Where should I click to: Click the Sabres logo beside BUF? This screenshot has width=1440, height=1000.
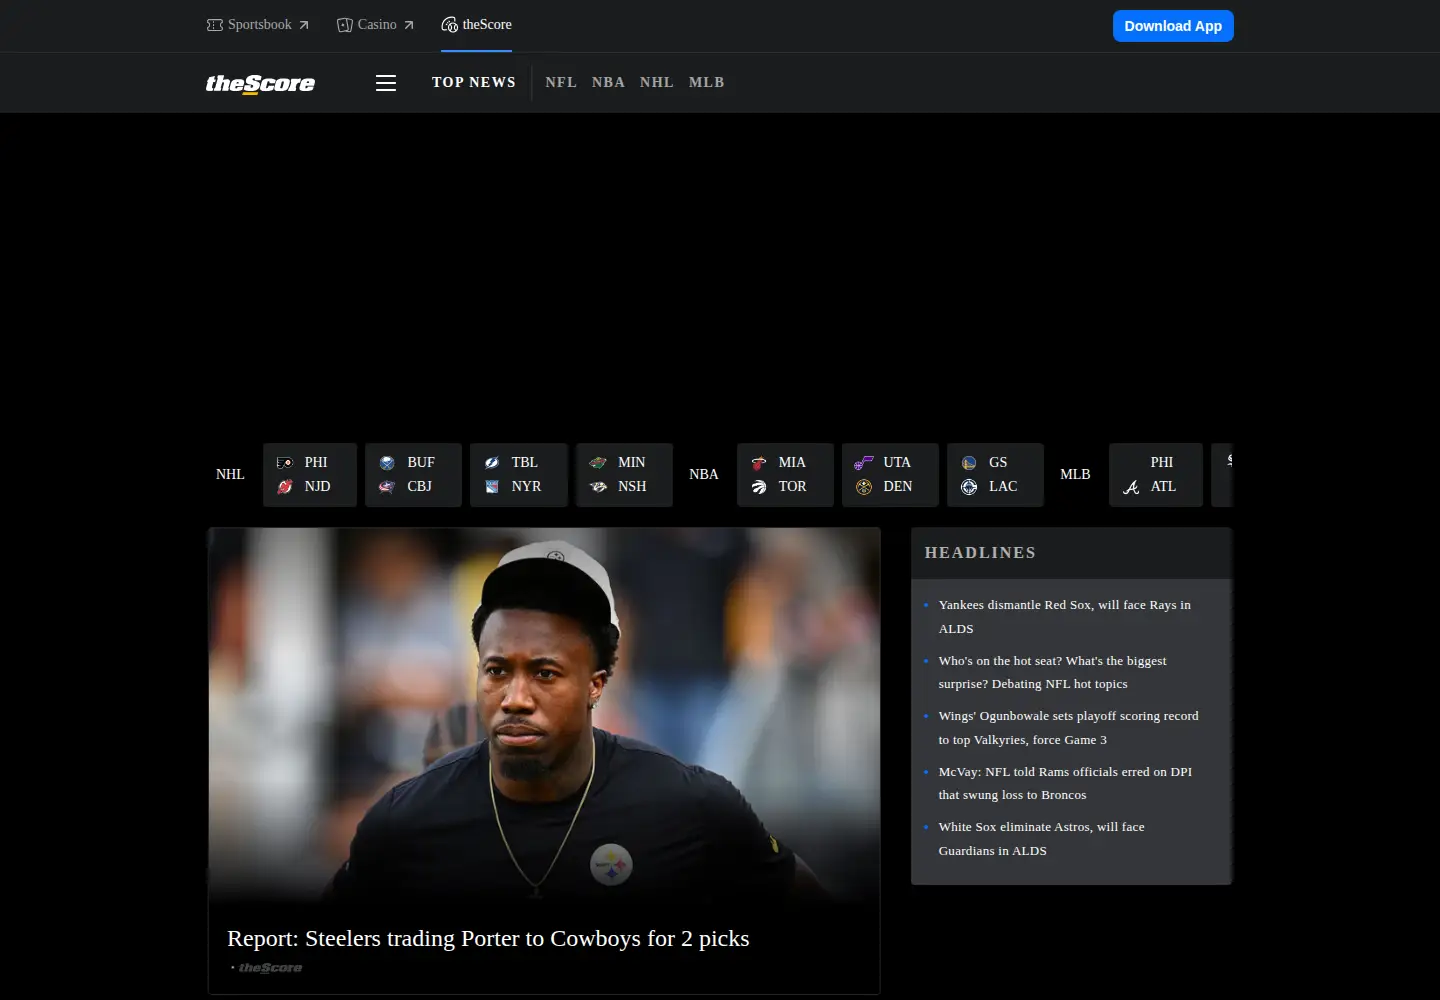[x=387, y=463]
